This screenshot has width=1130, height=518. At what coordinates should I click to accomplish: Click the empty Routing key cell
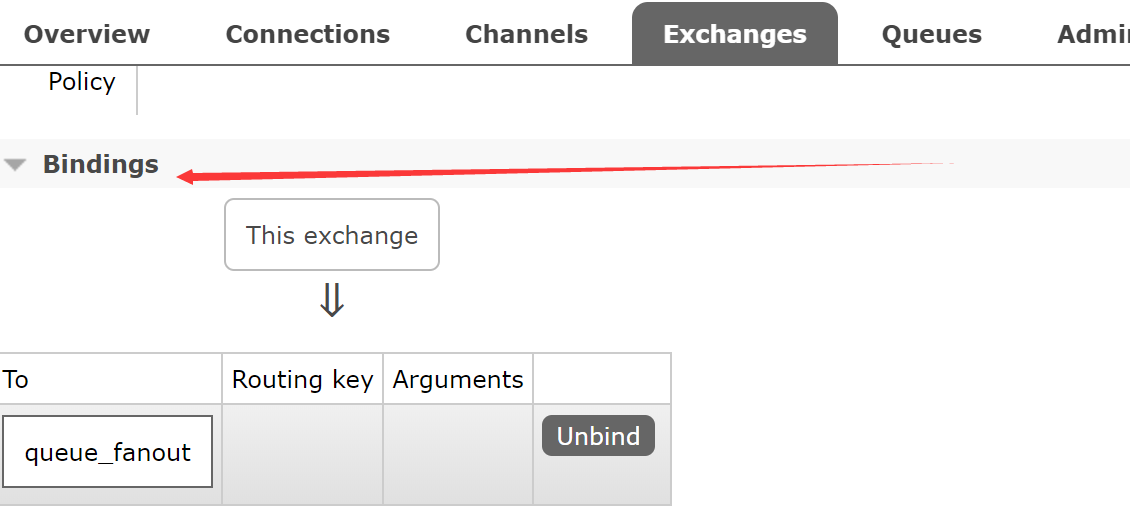(302, 454)
